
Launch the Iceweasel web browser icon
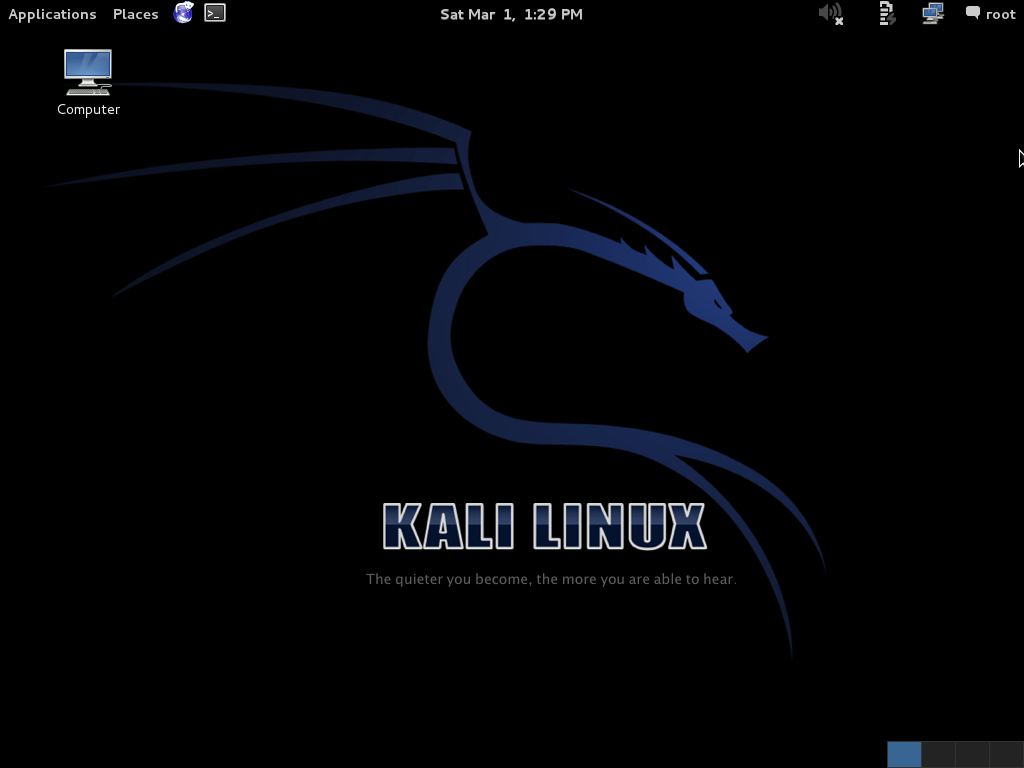click(x=184, y=13)
